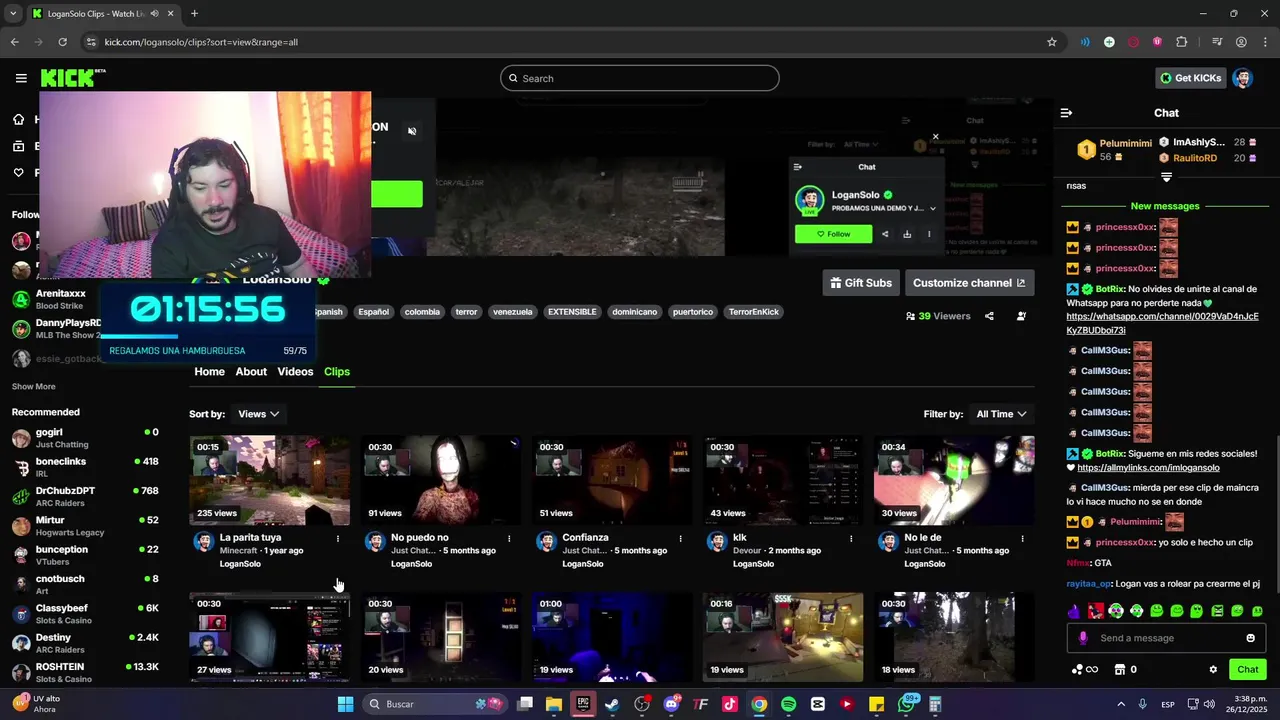The height and width of the screenshot is (720, 1280).
Task: Click the share icon next to viewer count
Action: (989, 316)
